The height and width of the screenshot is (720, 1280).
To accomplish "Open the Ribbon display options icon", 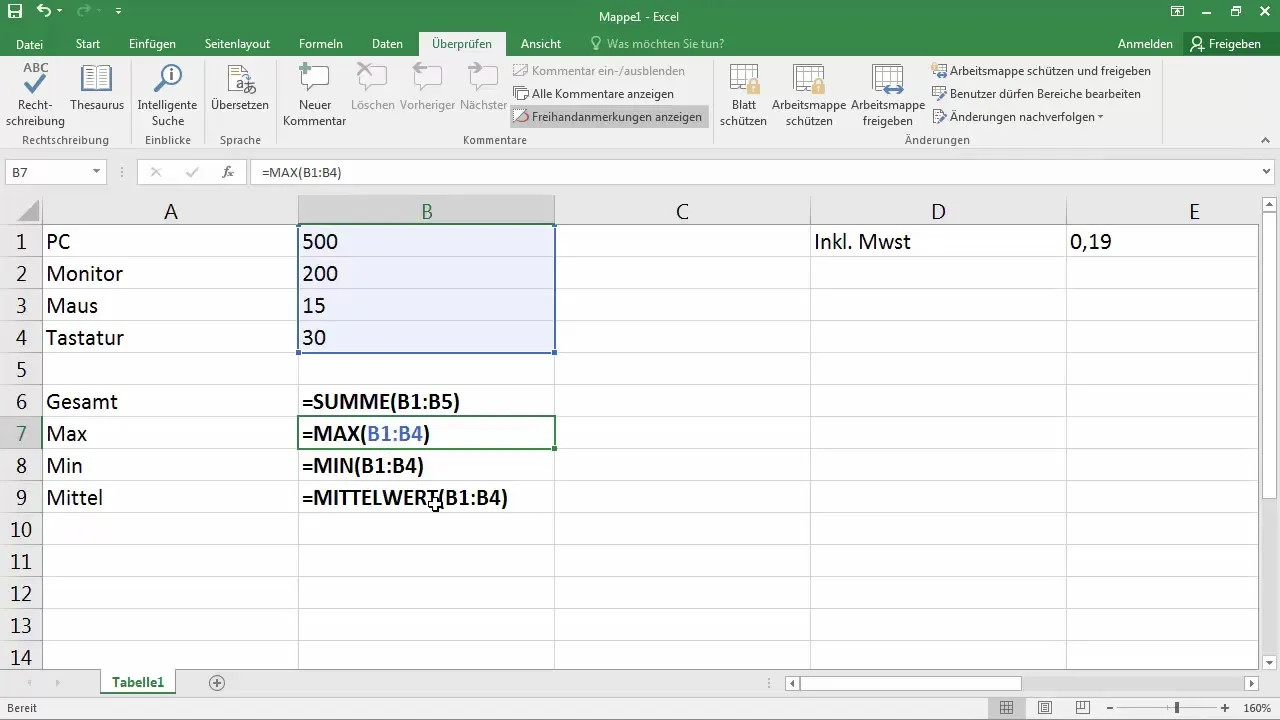I will coord(1176,12).
